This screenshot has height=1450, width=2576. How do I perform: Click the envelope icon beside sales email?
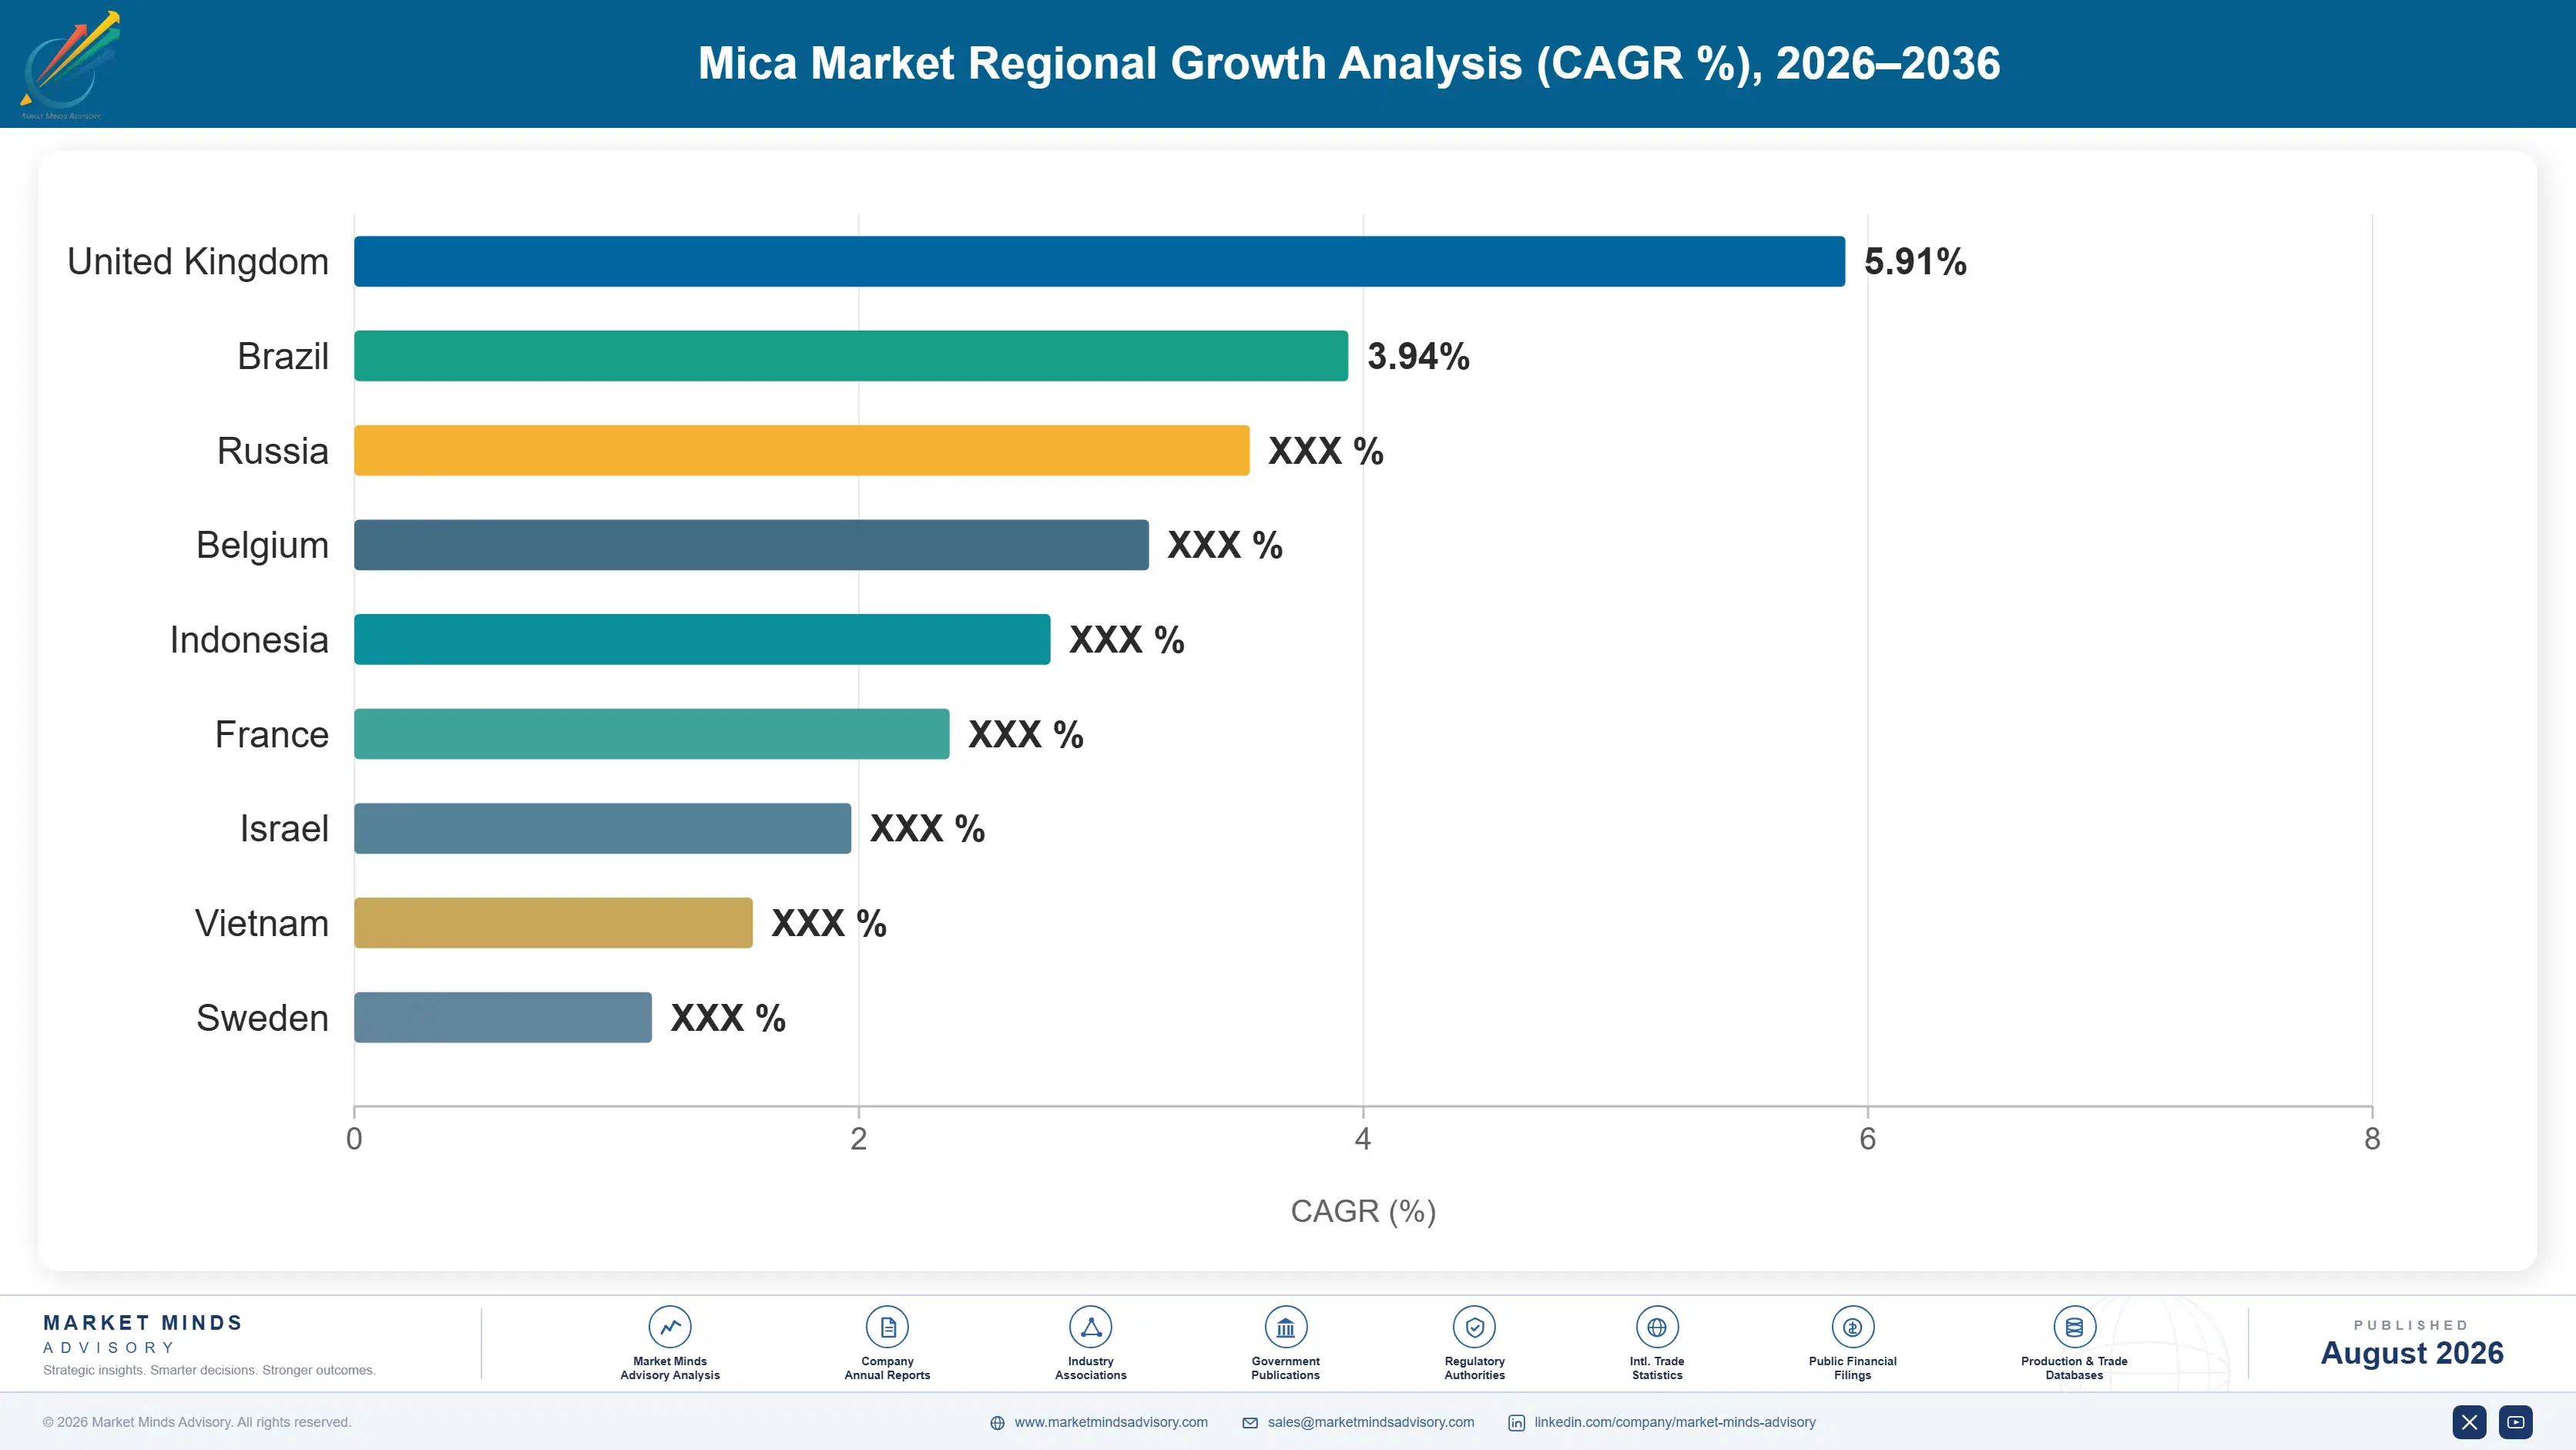tap(1250, 1423)
